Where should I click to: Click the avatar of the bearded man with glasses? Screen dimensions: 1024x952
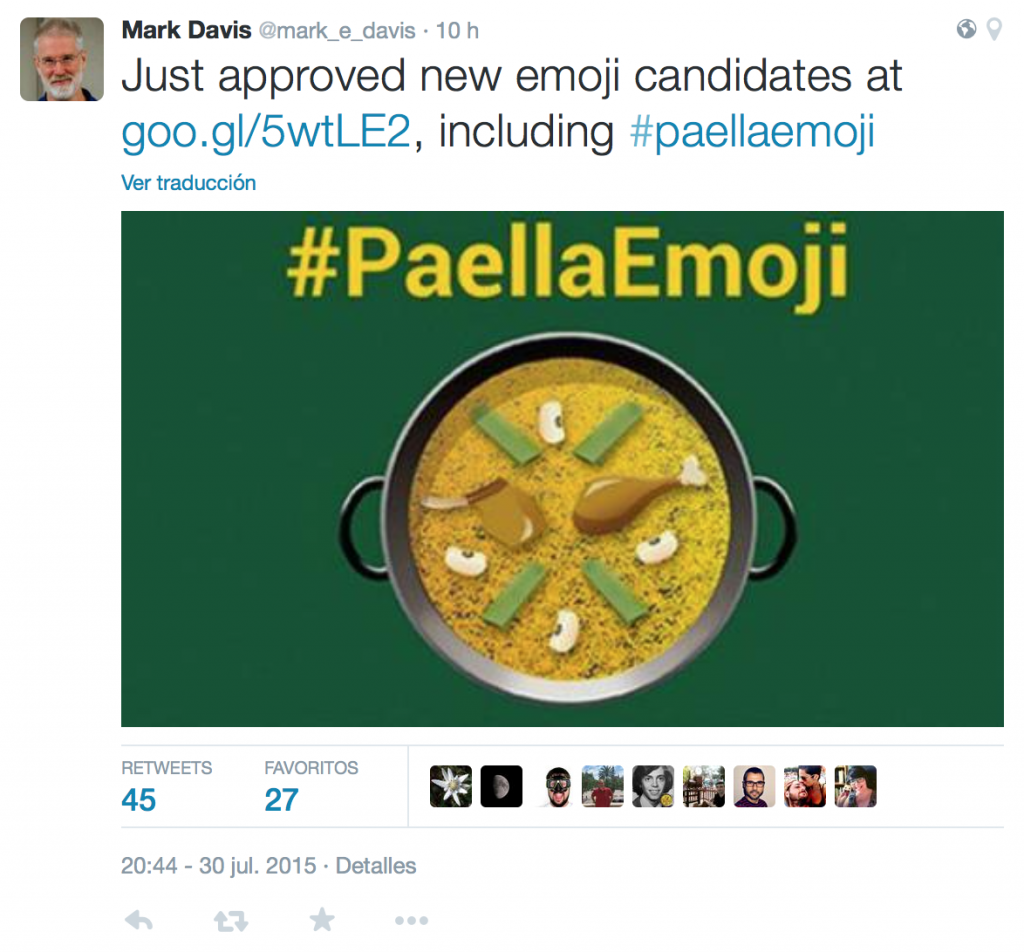coord(754,786)
